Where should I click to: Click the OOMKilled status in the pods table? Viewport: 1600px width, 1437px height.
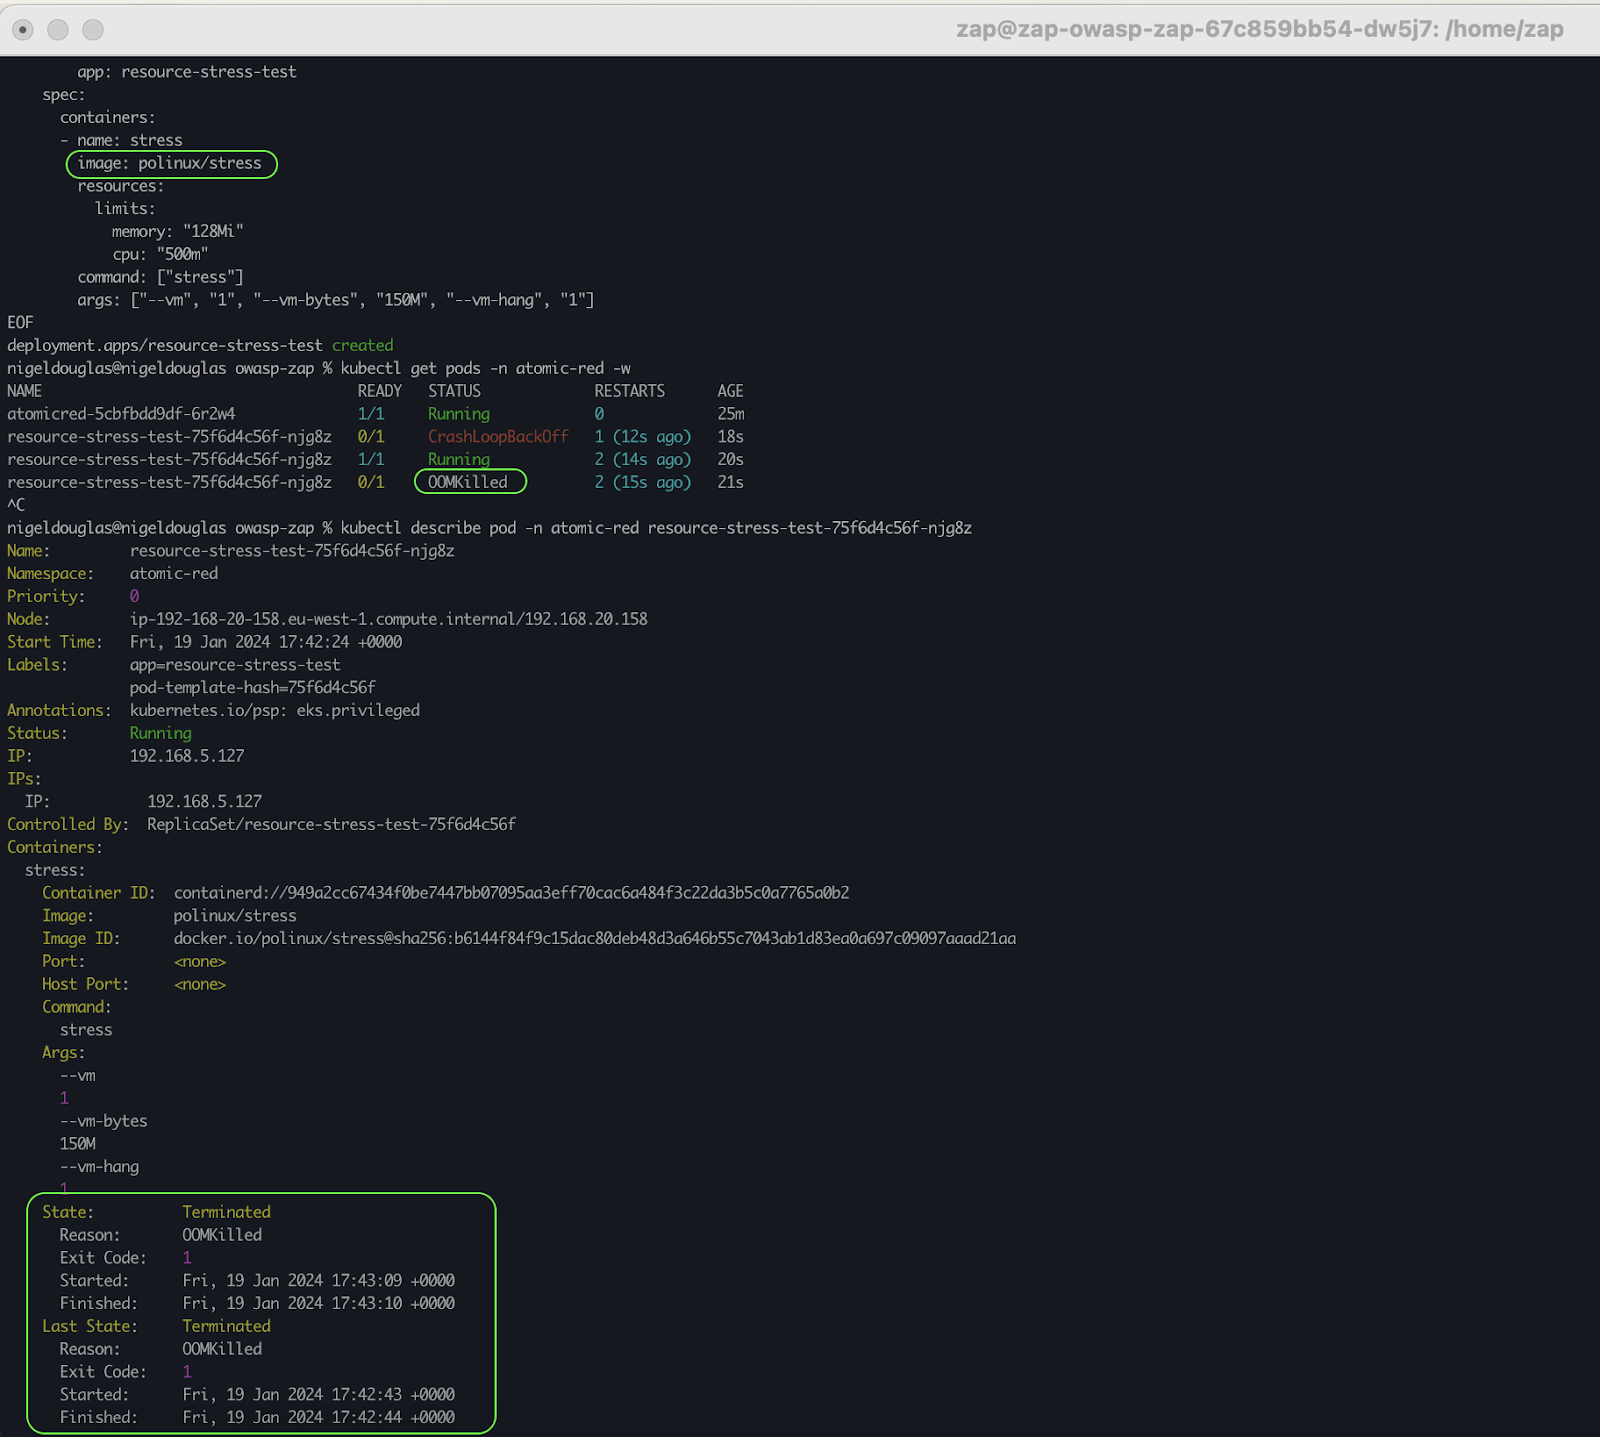click(468, 482)
